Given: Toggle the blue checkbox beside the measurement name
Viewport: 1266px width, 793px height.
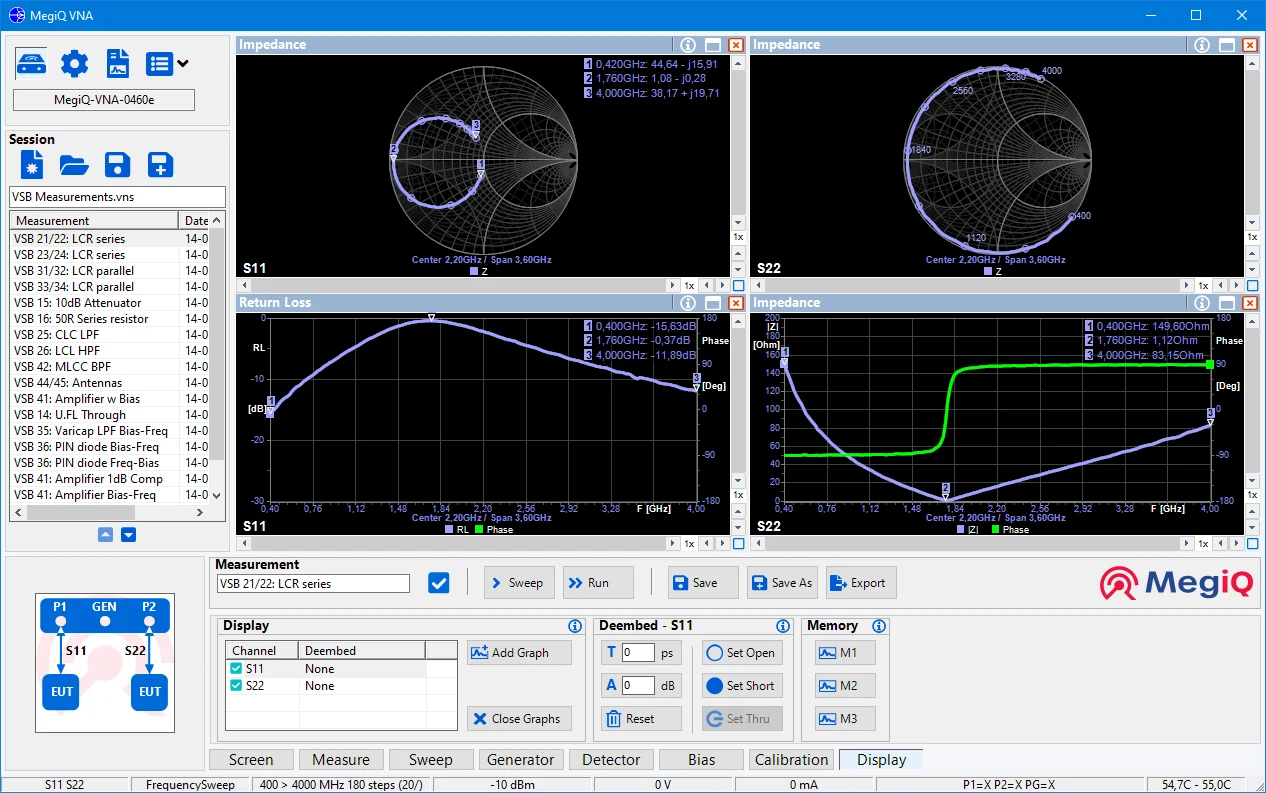Looking at the screenshot, I should pyautogui.click(x=438, y=583).
